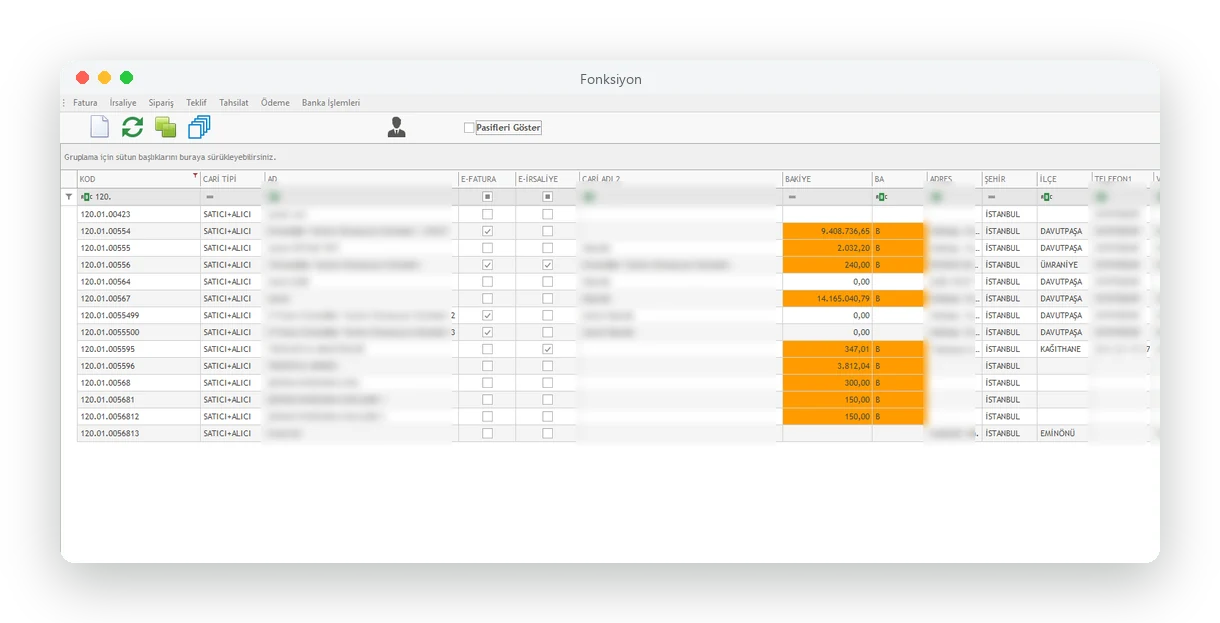Viewport: 1220px width, 623px height.
Task: Sort by the CARİ TİPİ column header
Action: pos(232,179)
